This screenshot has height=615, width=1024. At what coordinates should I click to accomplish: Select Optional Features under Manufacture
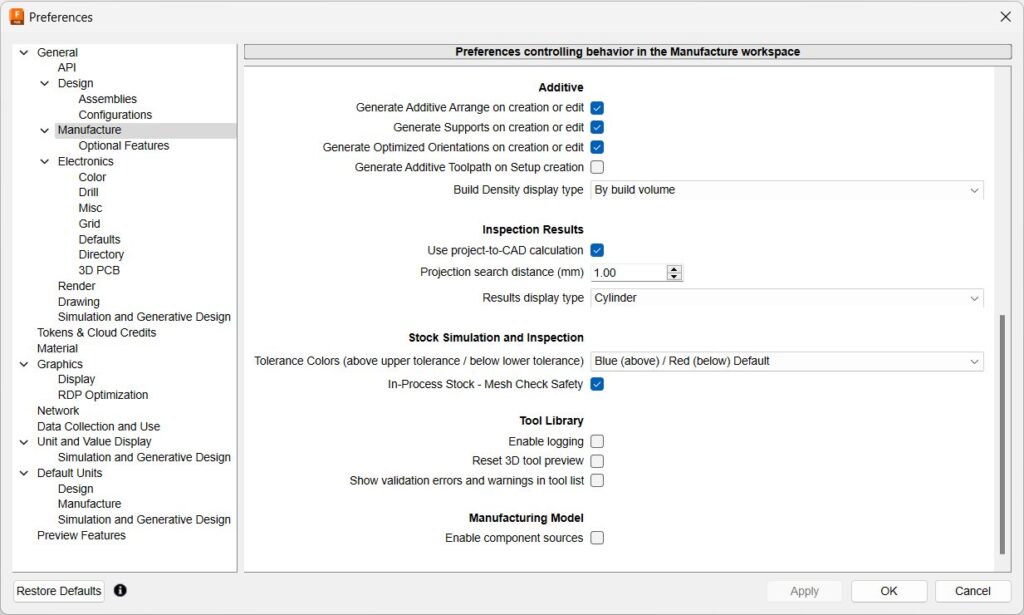tap(123, 146)
